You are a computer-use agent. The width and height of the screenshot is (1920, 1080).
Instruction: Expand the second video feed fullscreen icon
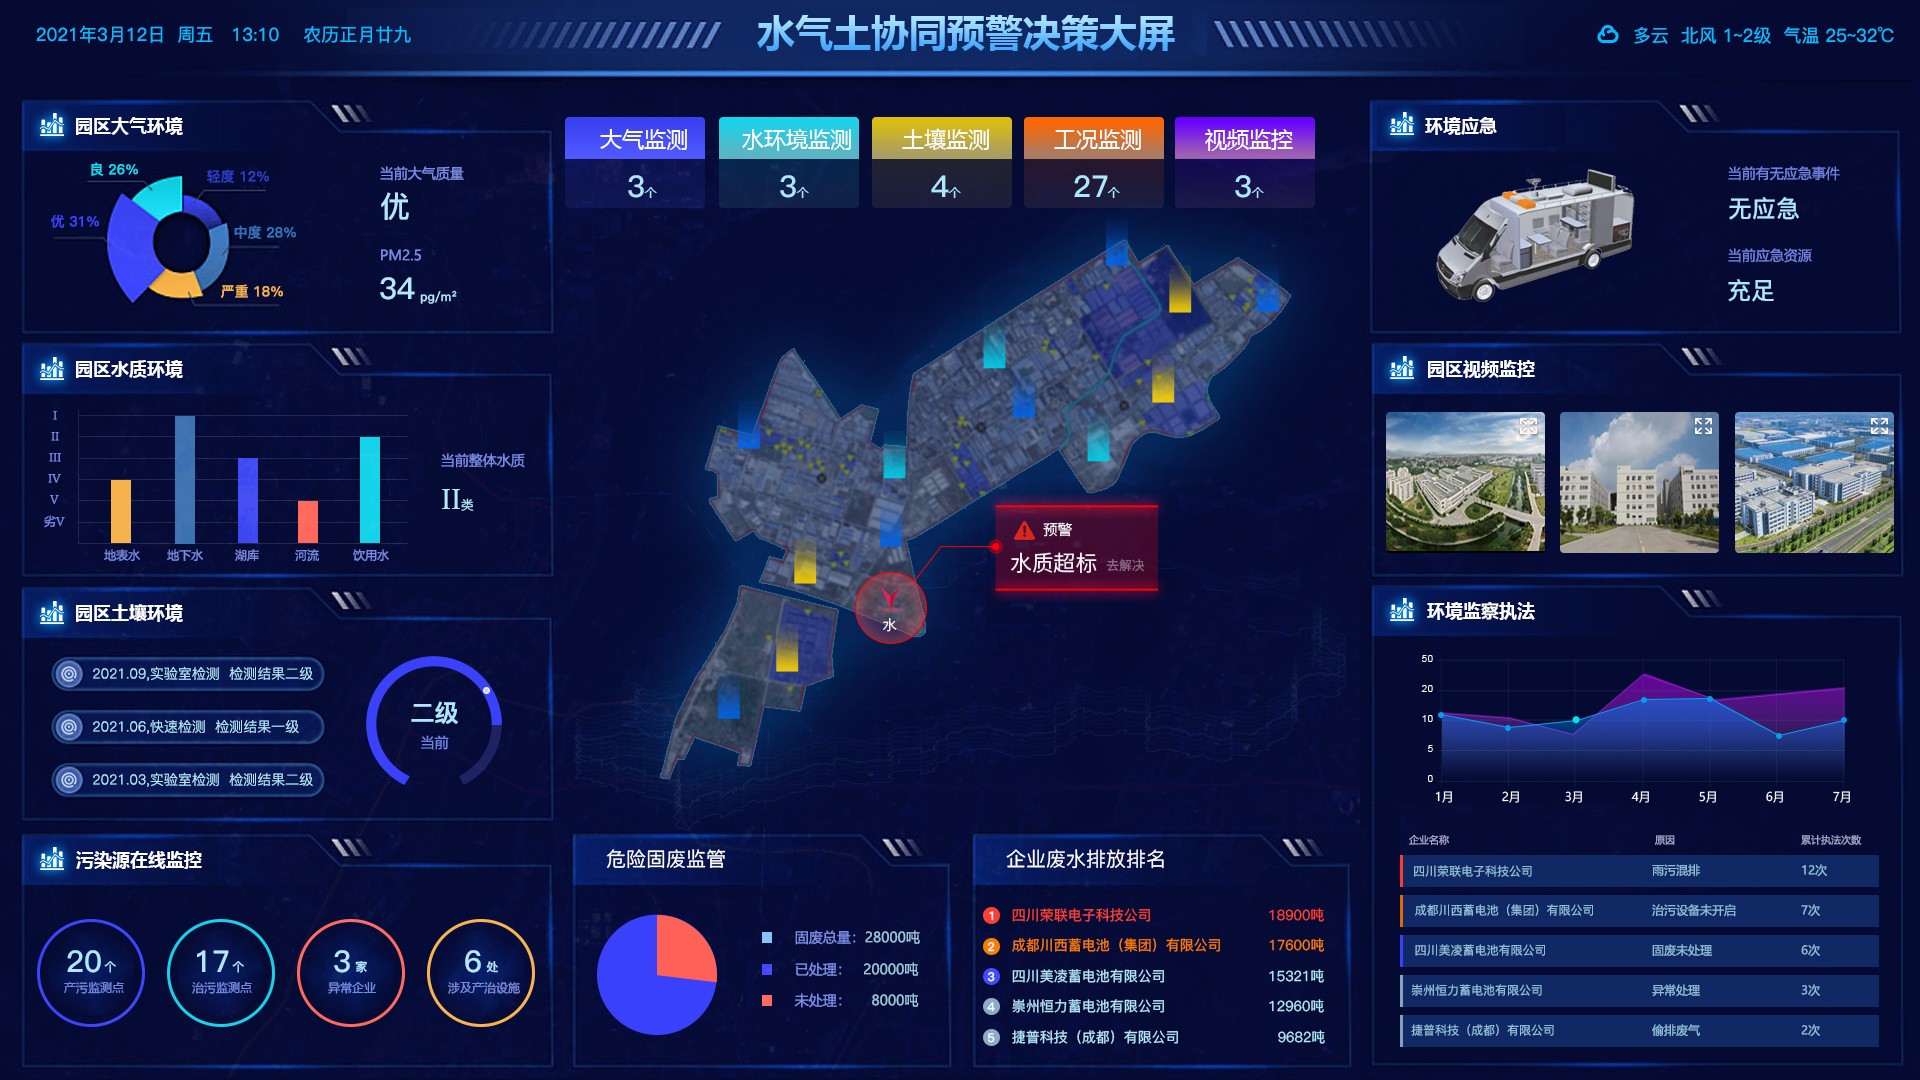pyautogui.click(x=1703, y=427)
